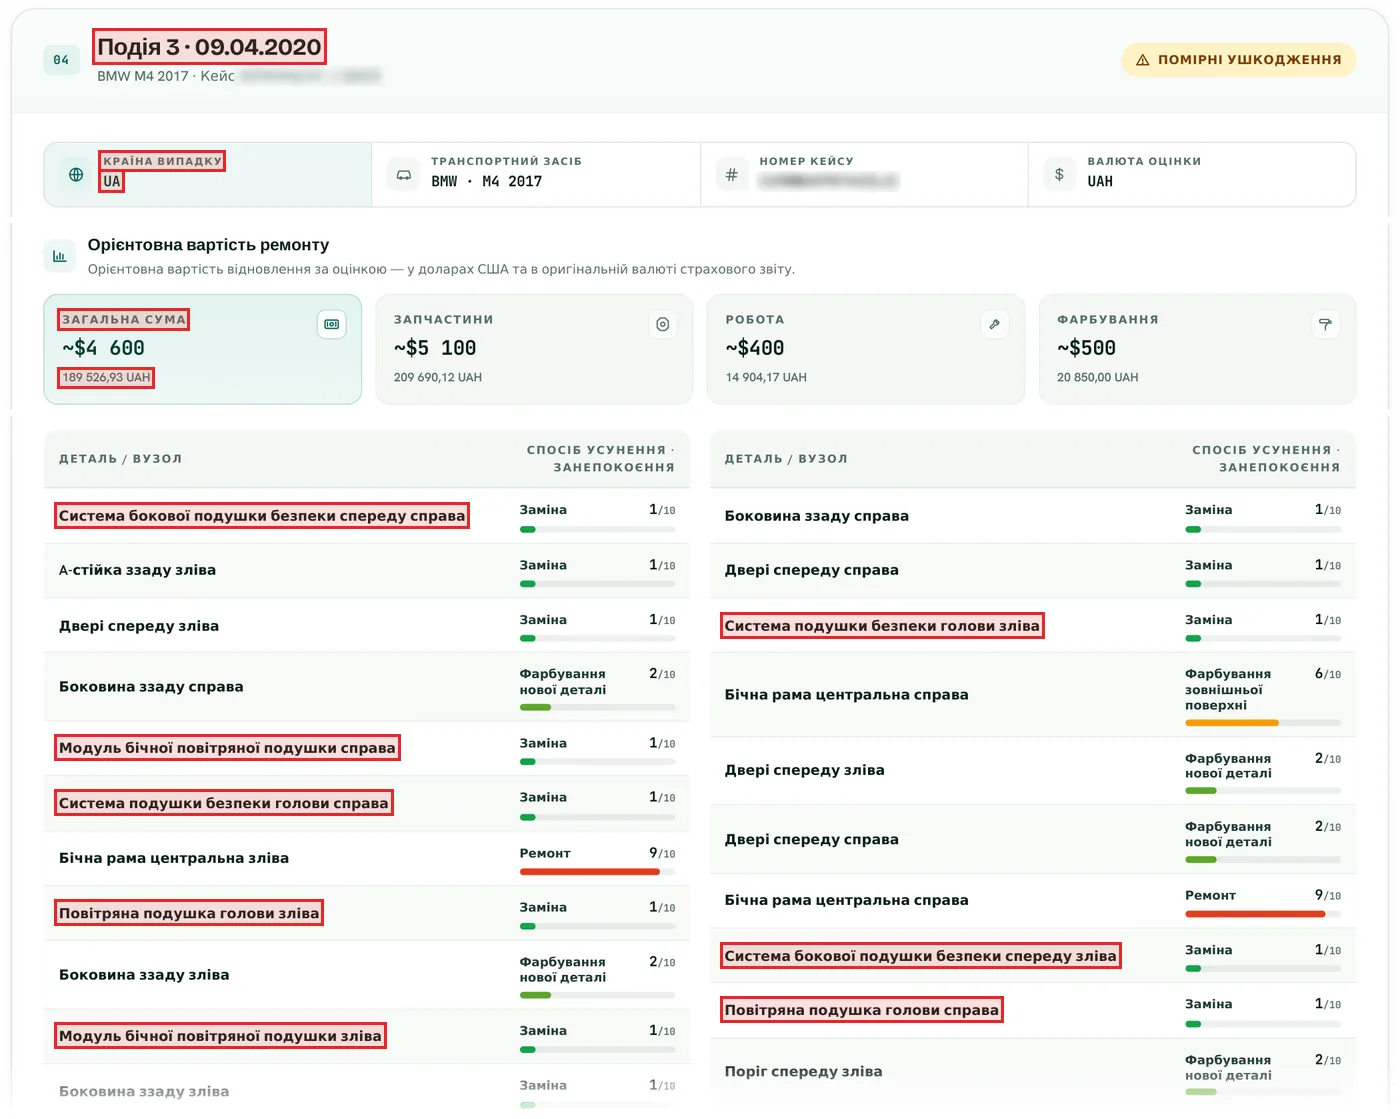Select row А-стійка ззаду зліва

(367, 571)
